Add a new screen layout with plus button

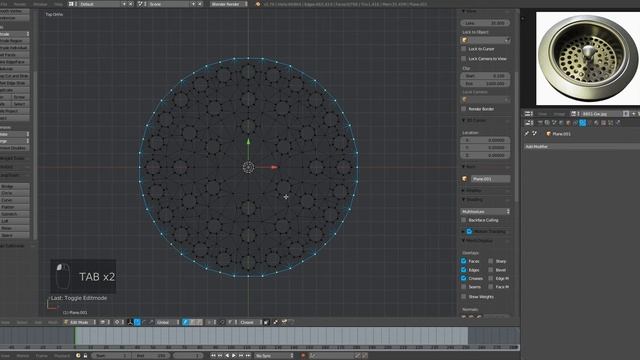(124, 4)
